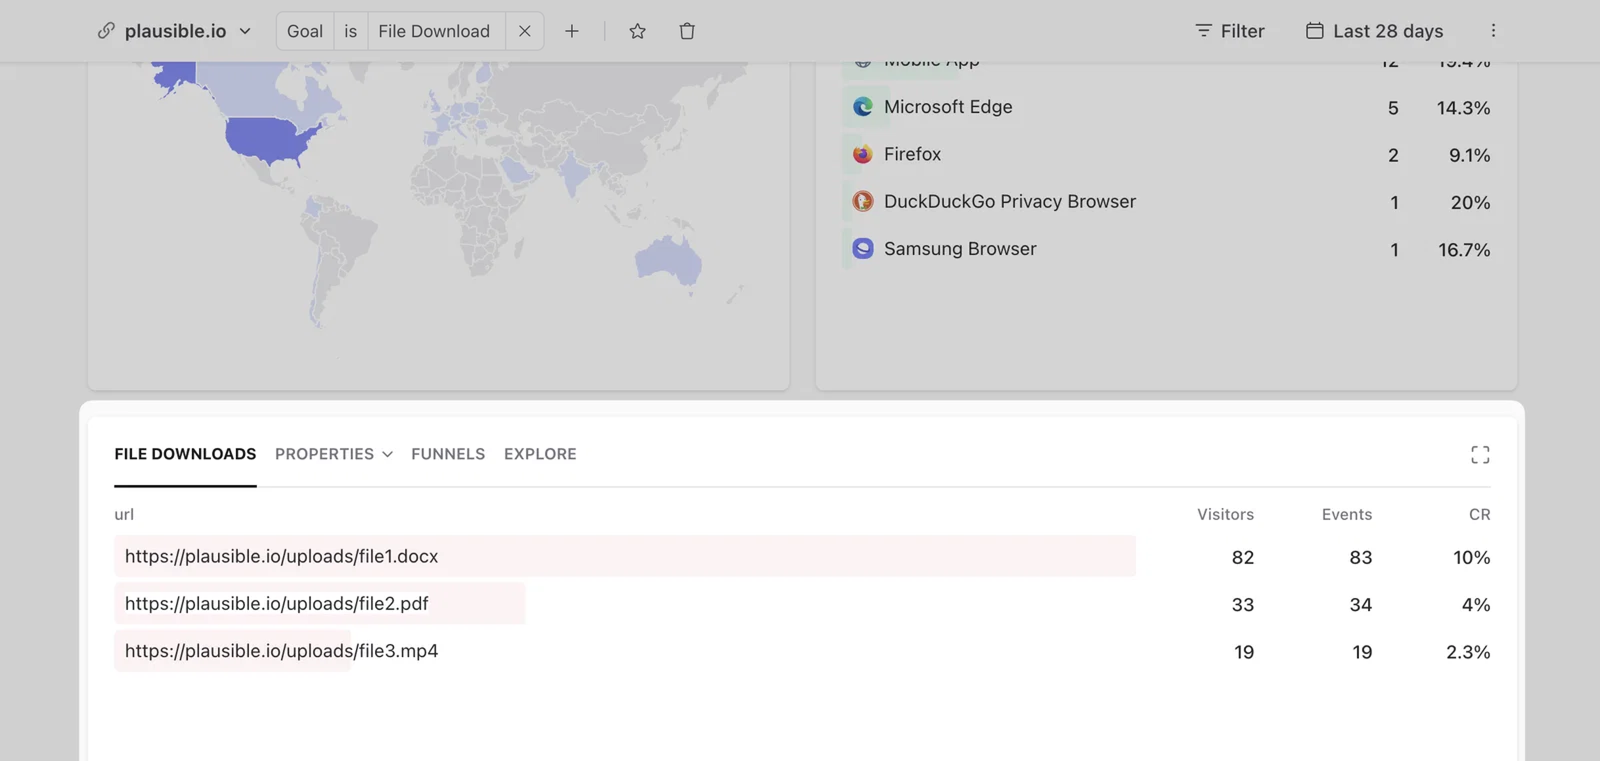Click the file3.mp4 download URL
This screenshot has width=1600, height=761.
(x=281, y=651)
